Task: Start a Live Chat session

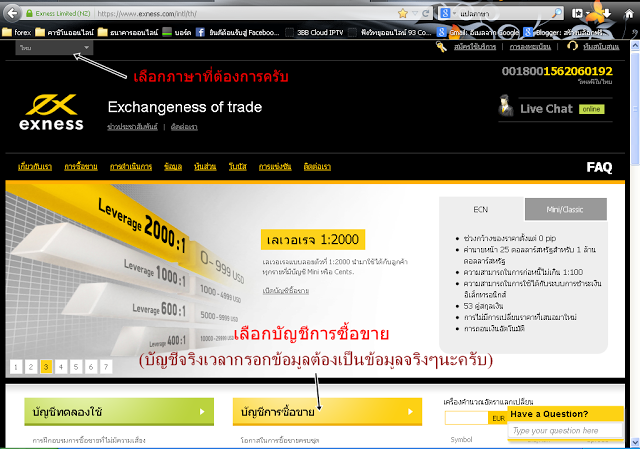Action: click(x=547, y=109)
